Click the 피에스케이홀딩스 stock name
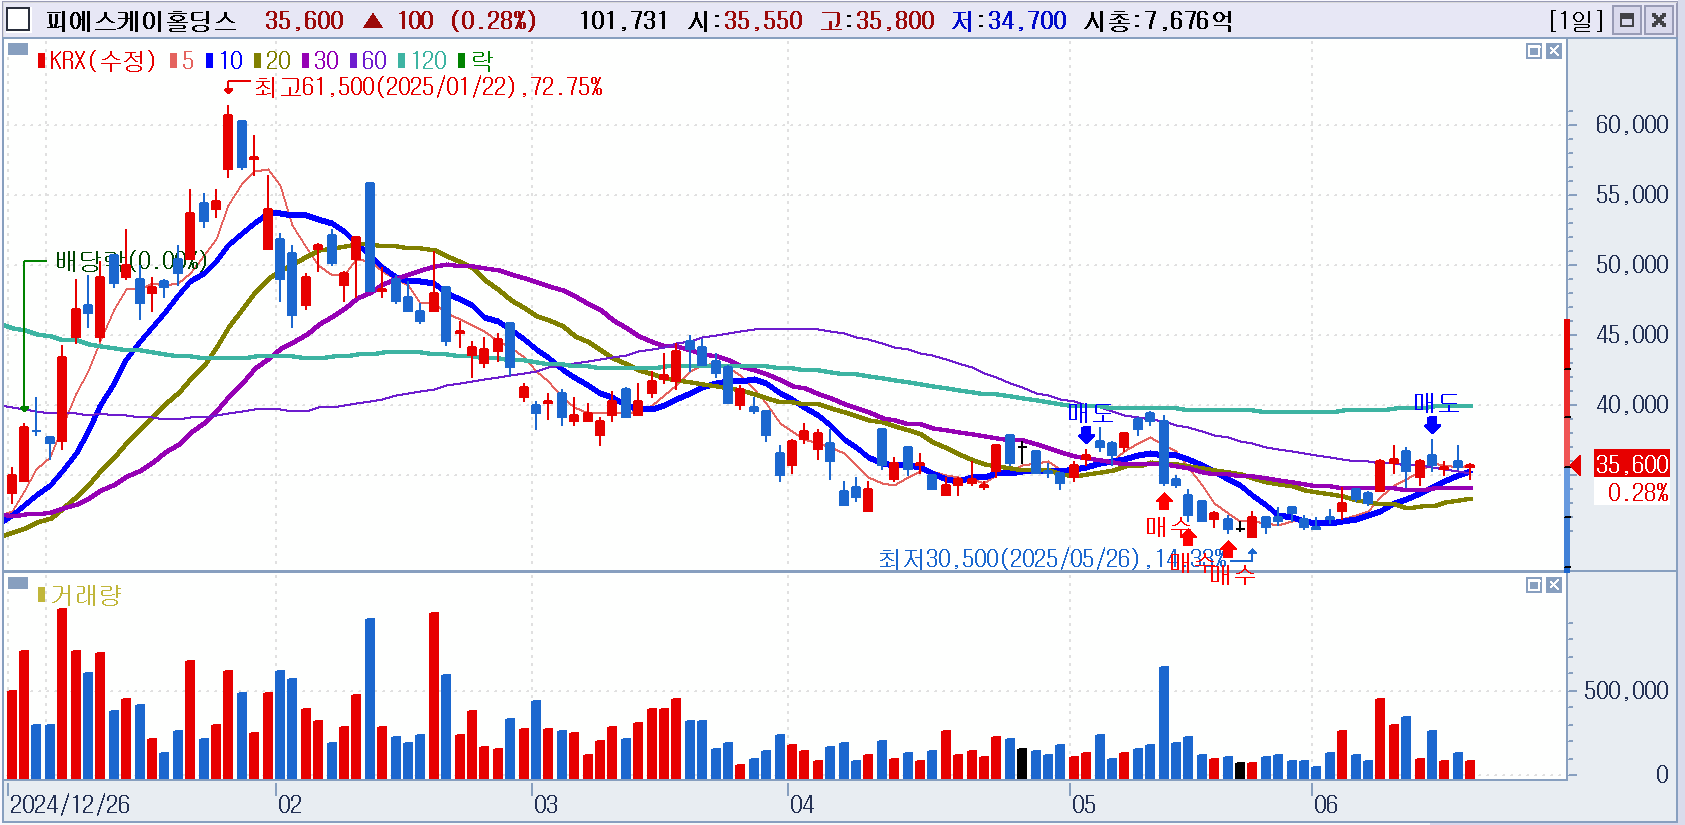 (x=141, y=20)
